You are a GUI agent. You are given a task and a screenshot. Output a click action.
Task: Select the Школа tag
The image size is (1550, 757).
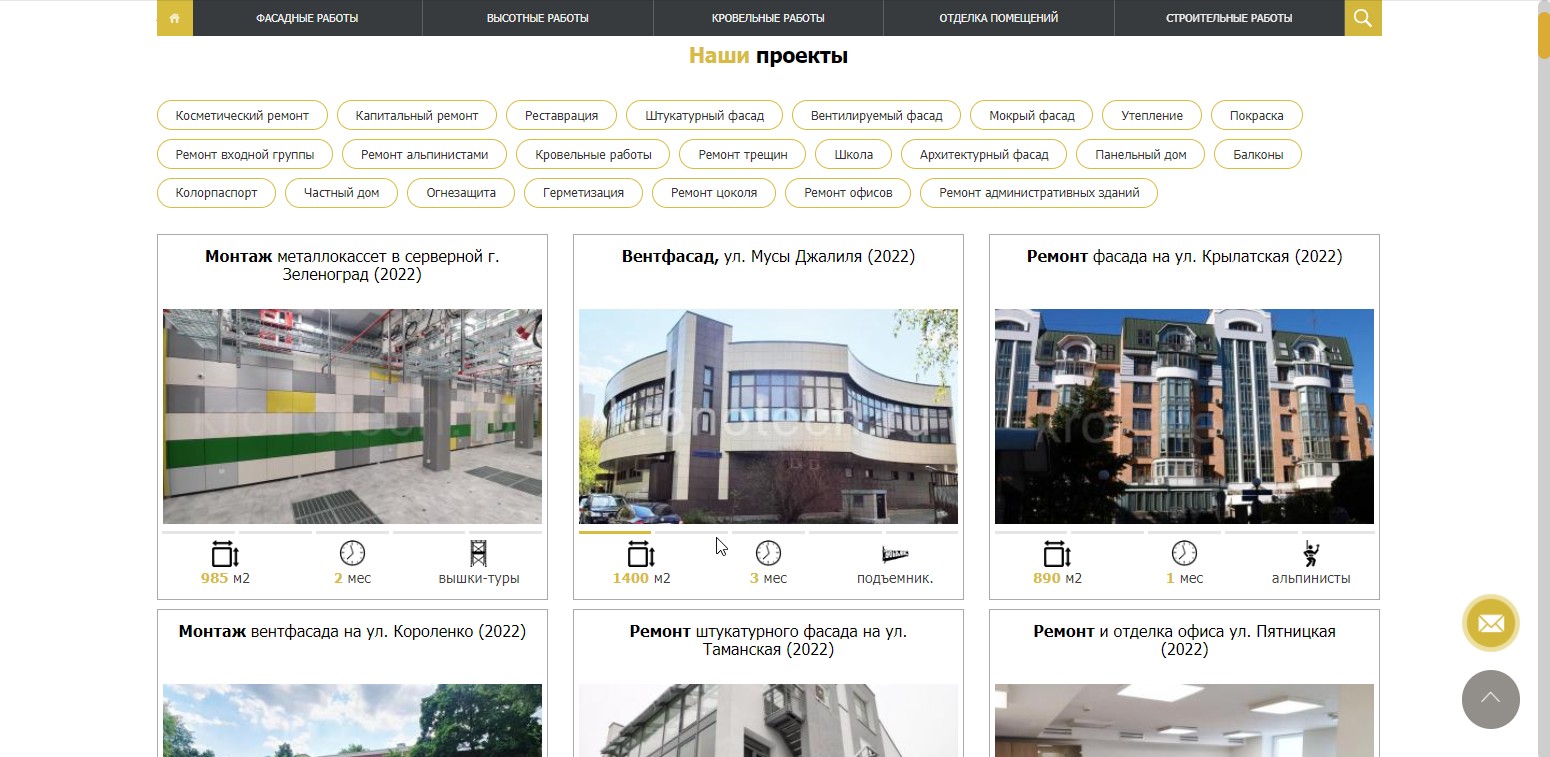(x=853, y=155)
